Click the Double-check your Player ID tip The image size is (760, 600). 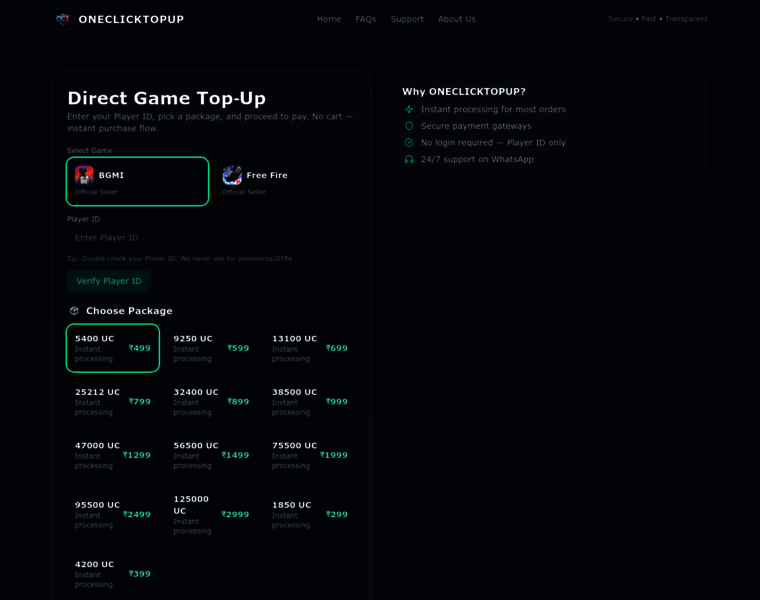(180, 258)
